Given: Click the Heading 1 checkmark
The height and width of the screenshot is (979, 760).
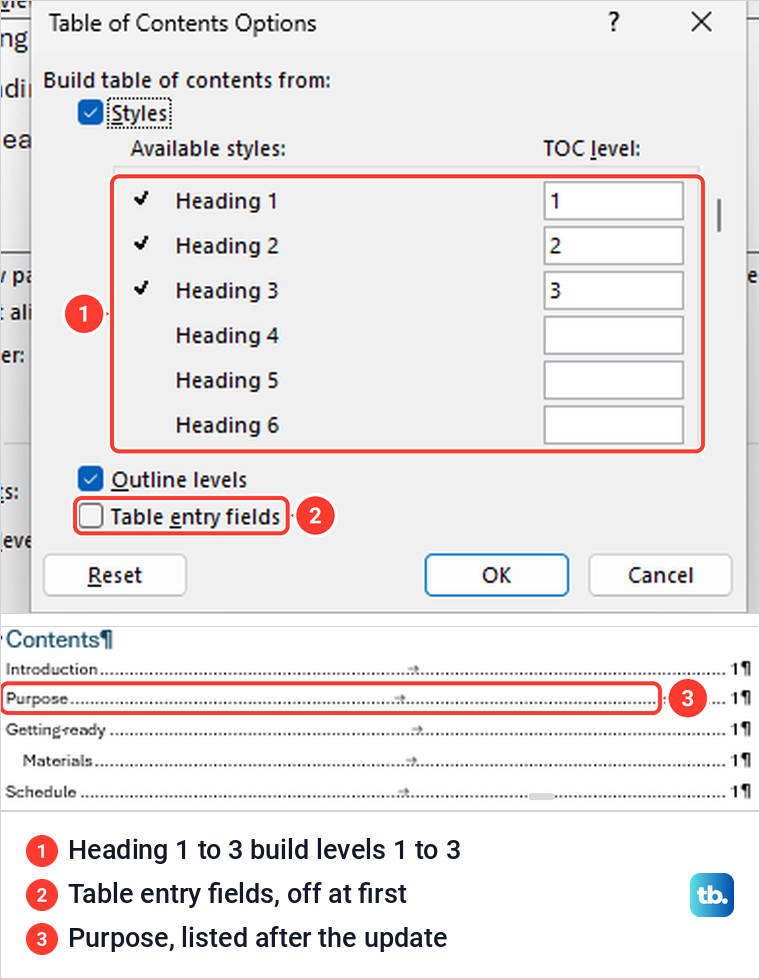Looking at the screenshot, I should [x=142, y=199].
